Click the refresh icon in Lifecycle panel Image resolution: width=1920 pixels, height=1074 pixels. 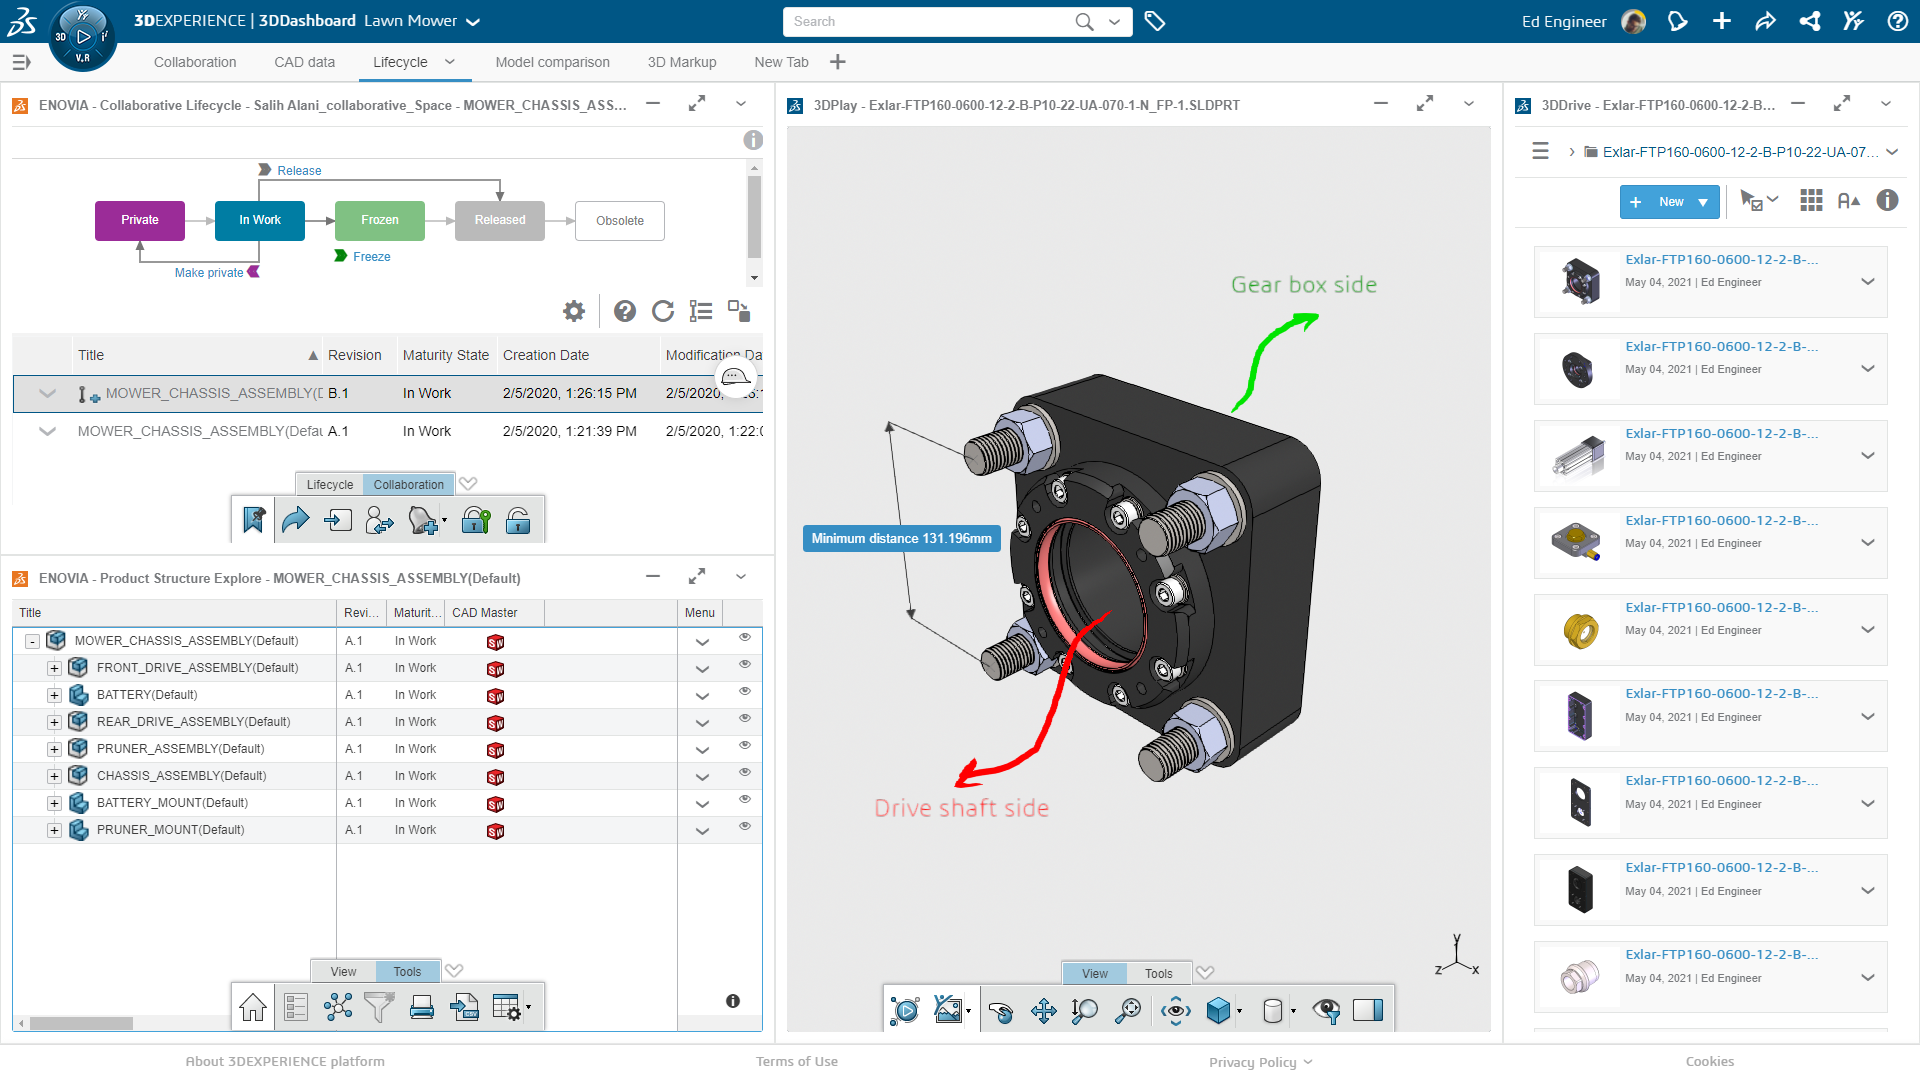click(x=663, y=311)
